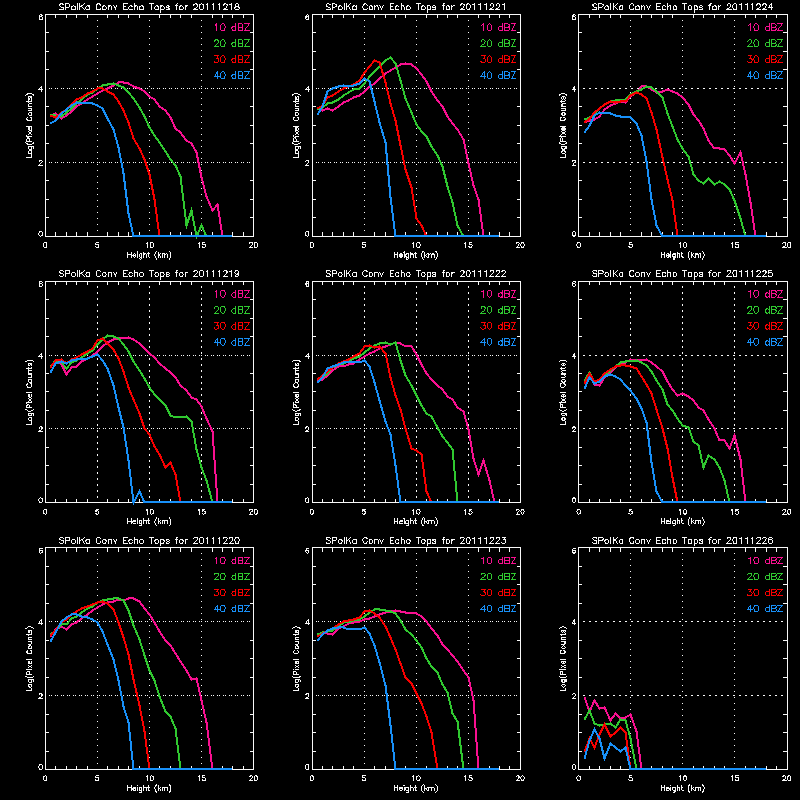Click the title "SPolKa Conv Echo Tops for 20111221"
This screenshot has height=800, width=800.
[x=416, y=7]
